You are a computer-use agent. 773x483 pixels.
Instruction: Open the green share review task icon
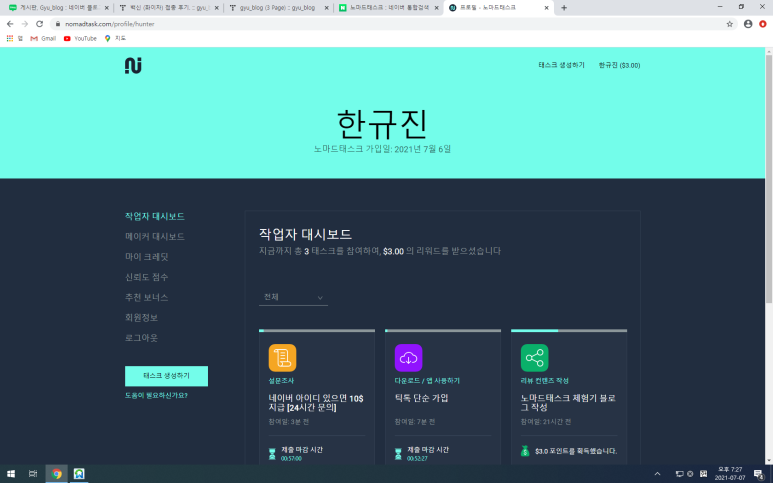tap(534, 358)
